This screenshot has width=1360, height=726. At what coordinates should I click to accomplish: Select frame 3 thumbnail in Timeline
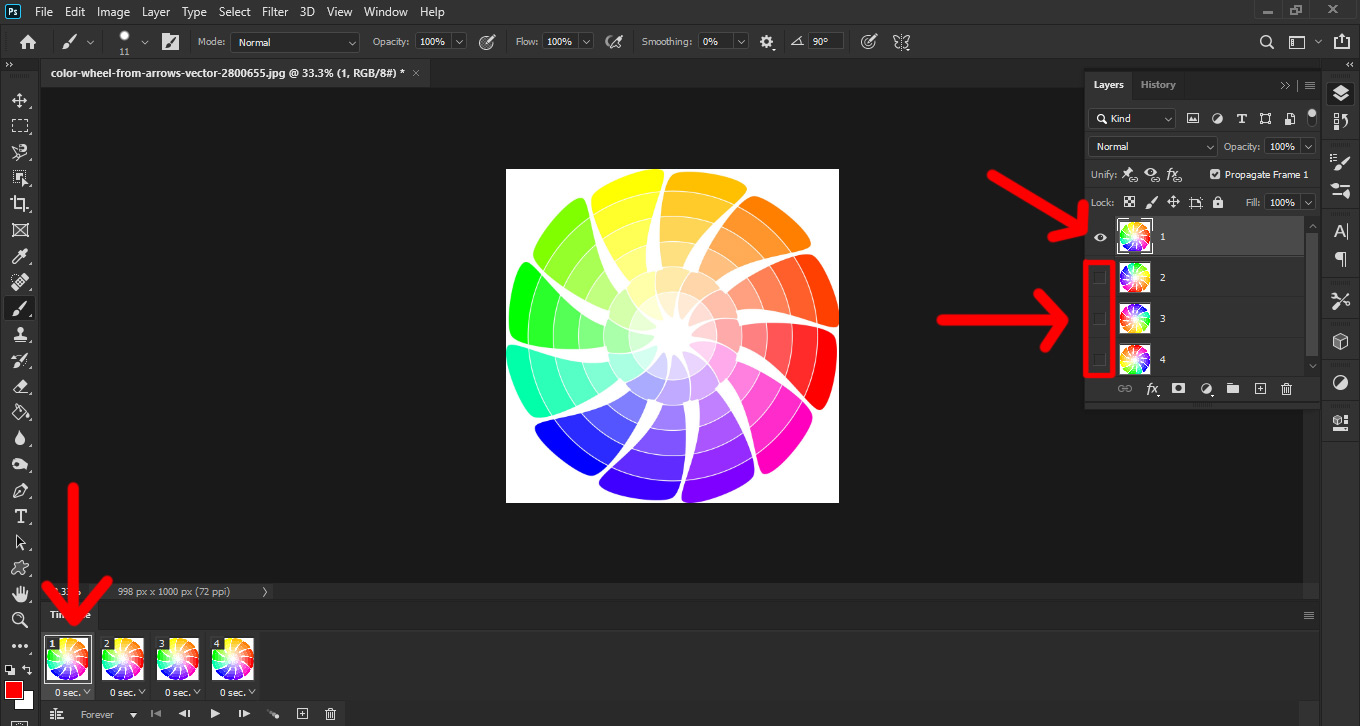pyautogui.click(x=178, y=660)
